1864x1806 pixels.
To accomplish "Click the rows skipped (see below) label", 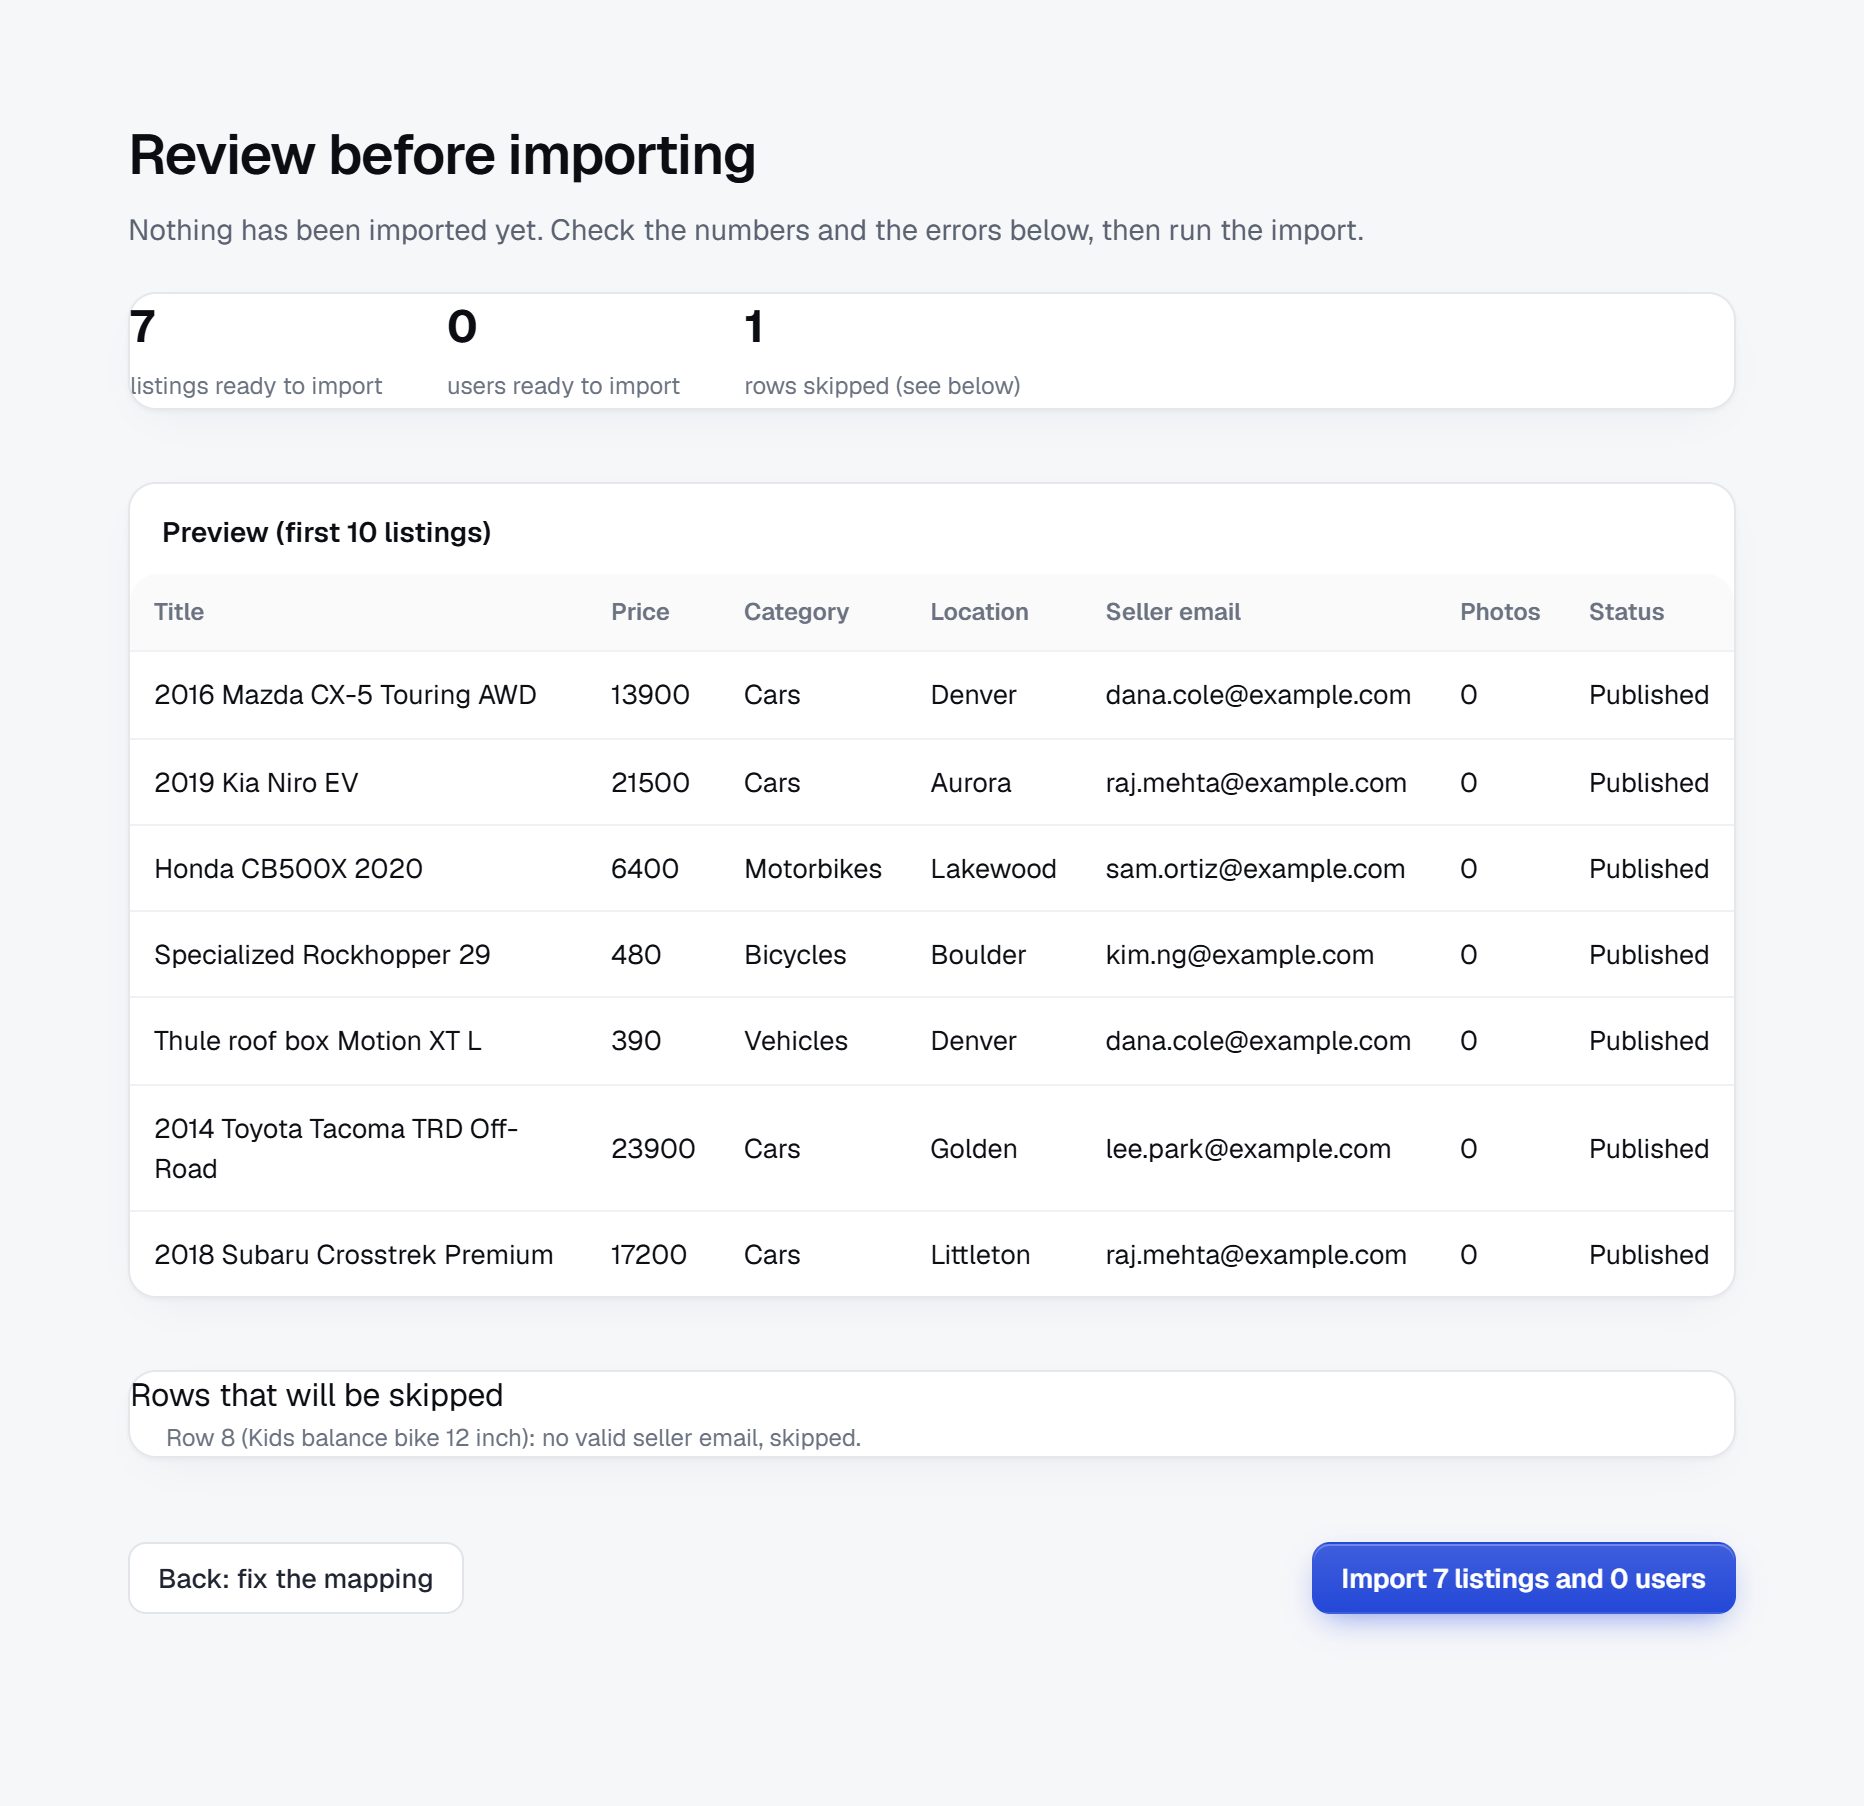I will point(882,386).
